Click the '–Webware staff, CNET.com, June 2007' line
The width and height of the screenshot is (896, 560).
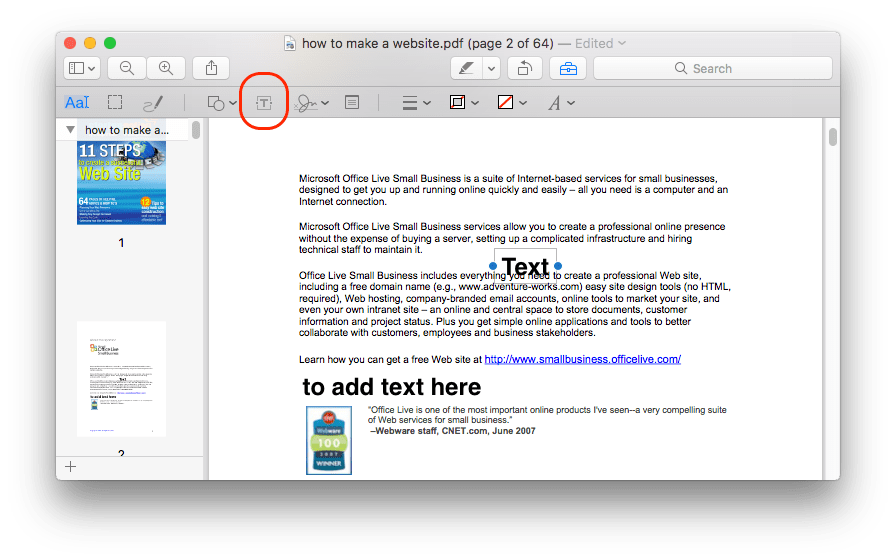coord(453,431)
